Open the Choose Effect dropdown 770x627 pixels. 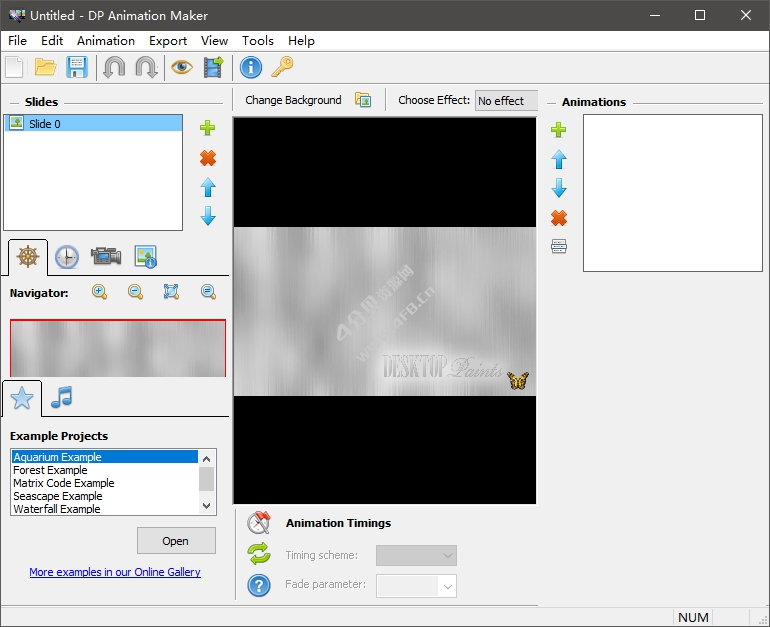(x=506, y=101)
